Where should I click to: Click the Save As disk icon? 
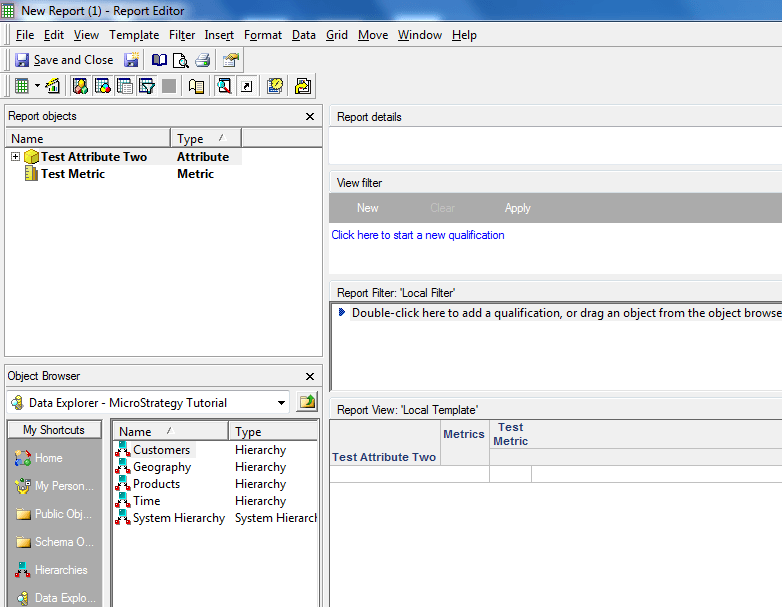pyautogui.click(x=131, y=60)
